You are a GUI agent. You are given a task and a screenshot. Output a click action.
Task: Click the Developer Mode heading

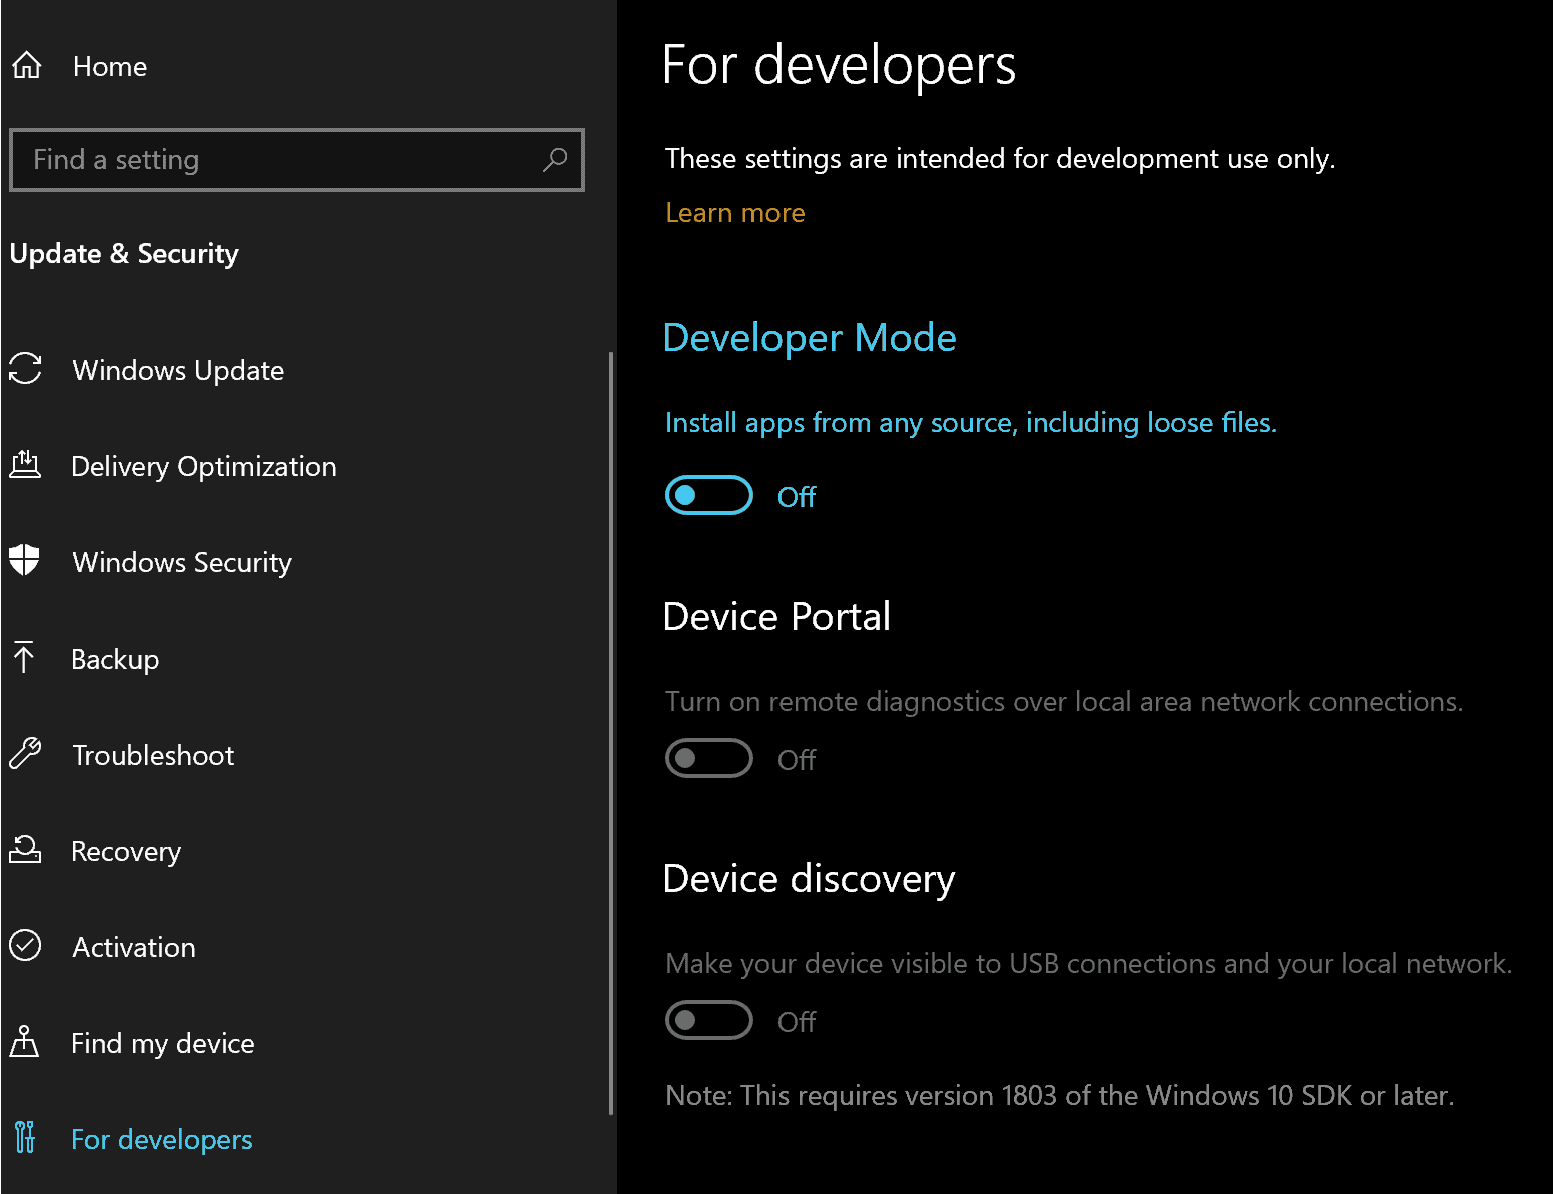tap(810, 339)
